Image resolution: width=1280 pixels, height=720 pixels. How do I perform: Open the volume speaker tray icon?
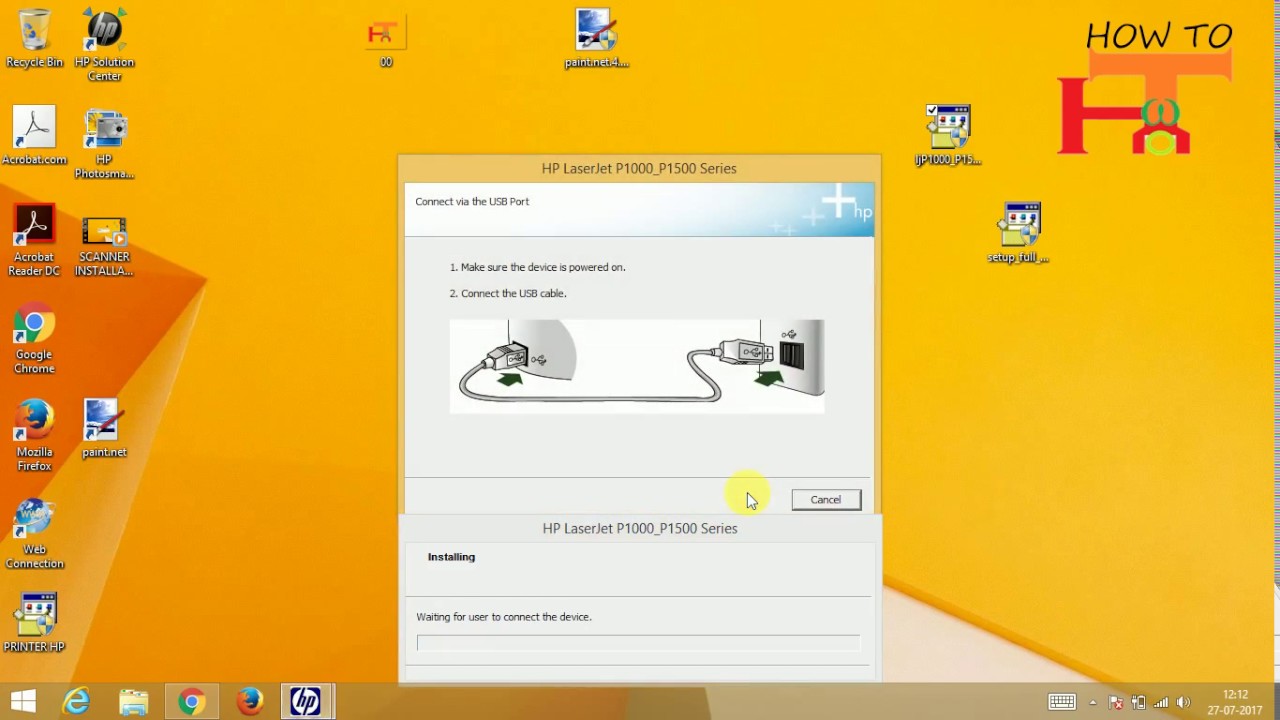coord(1184,702)
